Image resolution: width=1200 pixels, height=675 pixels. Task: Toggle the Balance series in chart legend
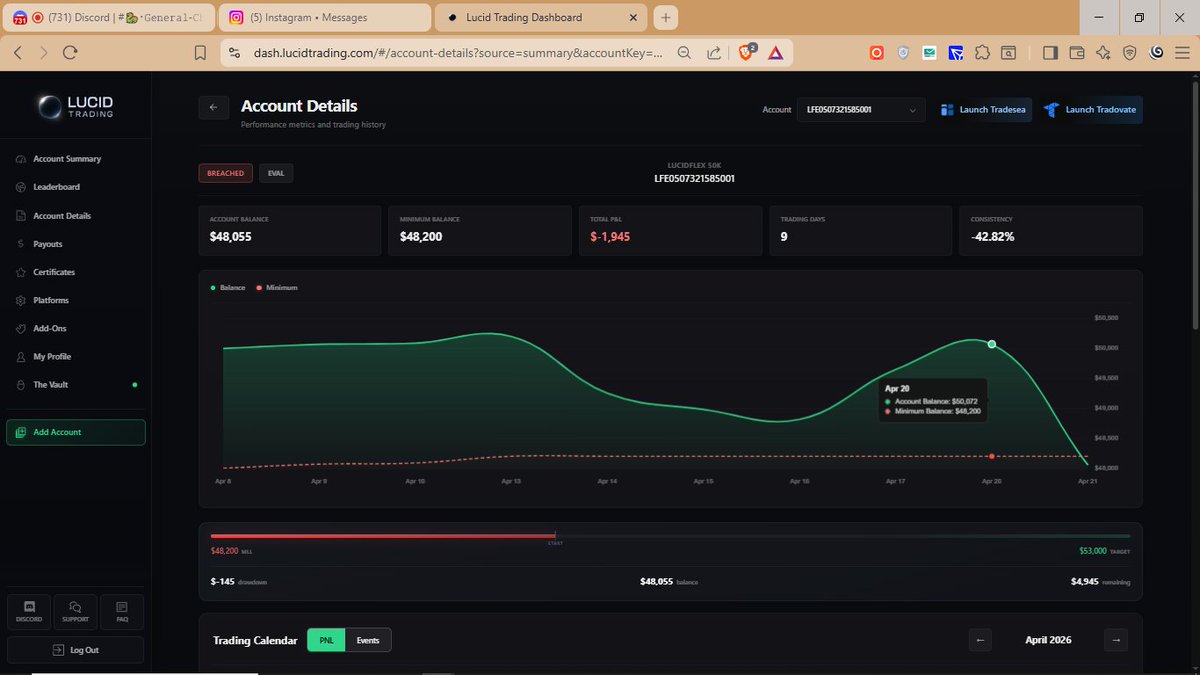(x=228, y=287)
